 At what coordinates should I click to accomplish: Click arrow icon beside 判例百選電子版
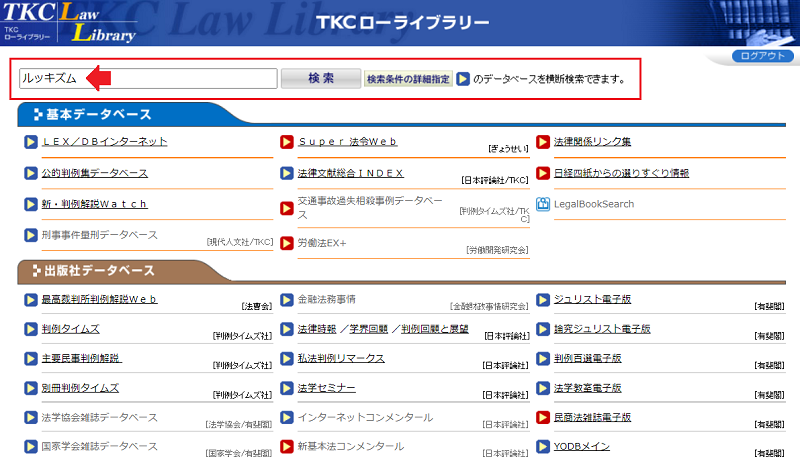[x=543, y=359]
